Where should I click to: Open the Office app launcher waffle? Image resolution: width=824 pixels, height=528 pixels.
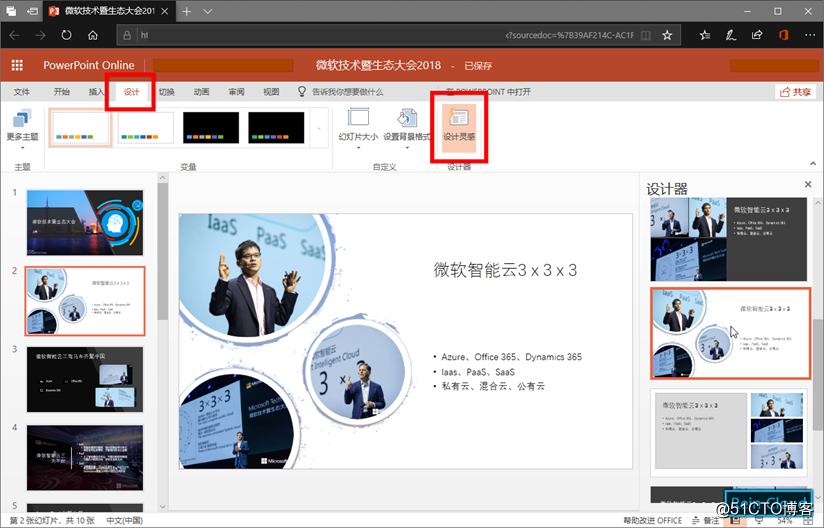pyautogui.click(x=17, y=65)
